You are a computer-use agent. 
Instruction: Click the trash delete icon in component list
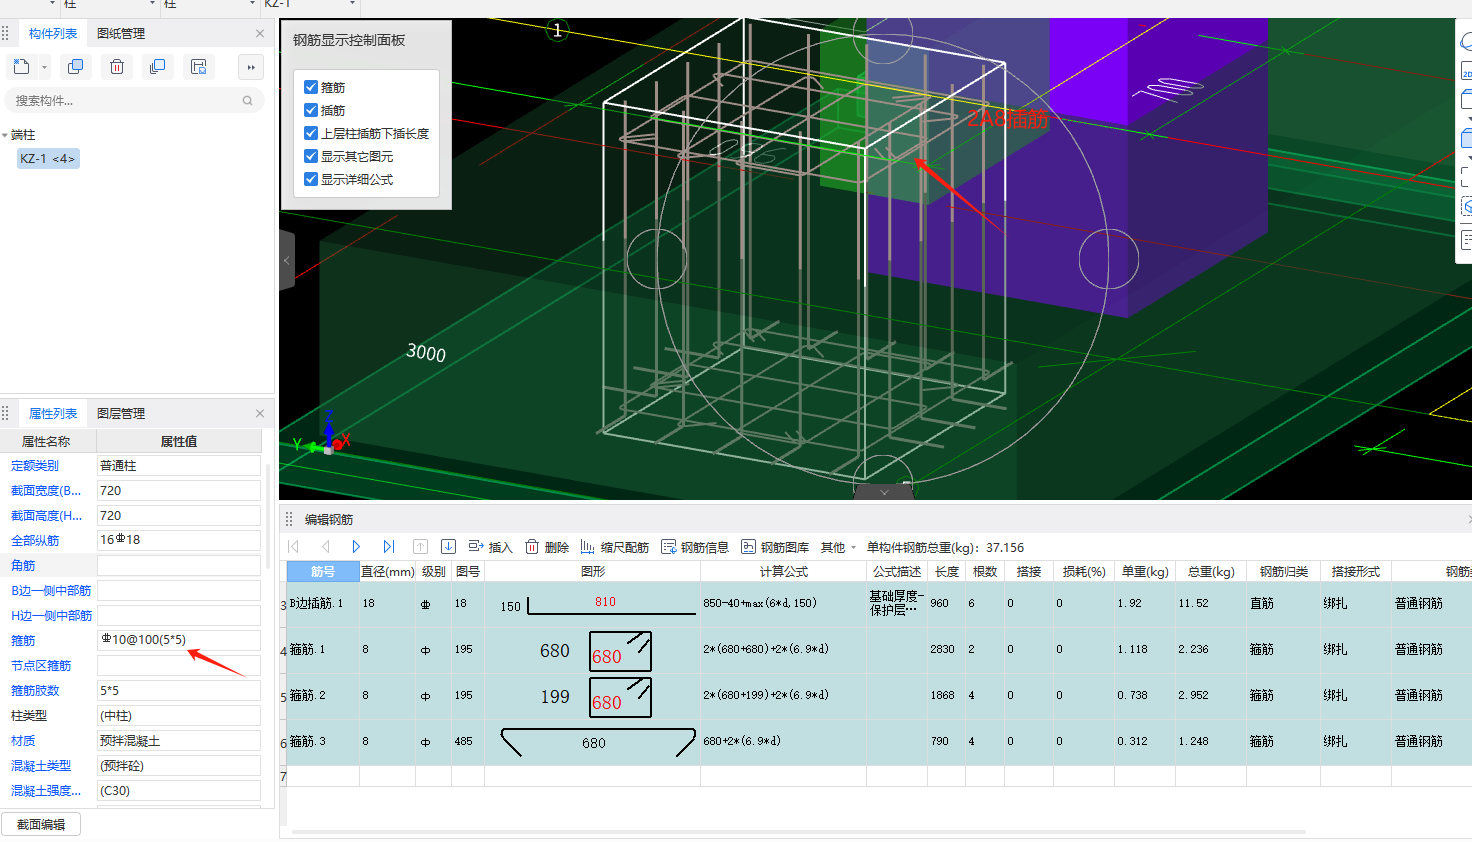click(117, 67)
